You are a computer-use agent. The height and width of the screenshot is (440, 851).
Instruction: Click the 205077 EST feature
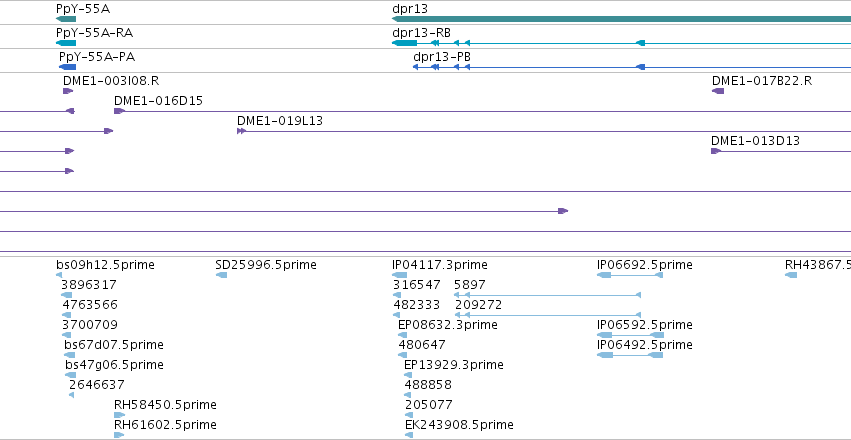[x=409, y=415]
